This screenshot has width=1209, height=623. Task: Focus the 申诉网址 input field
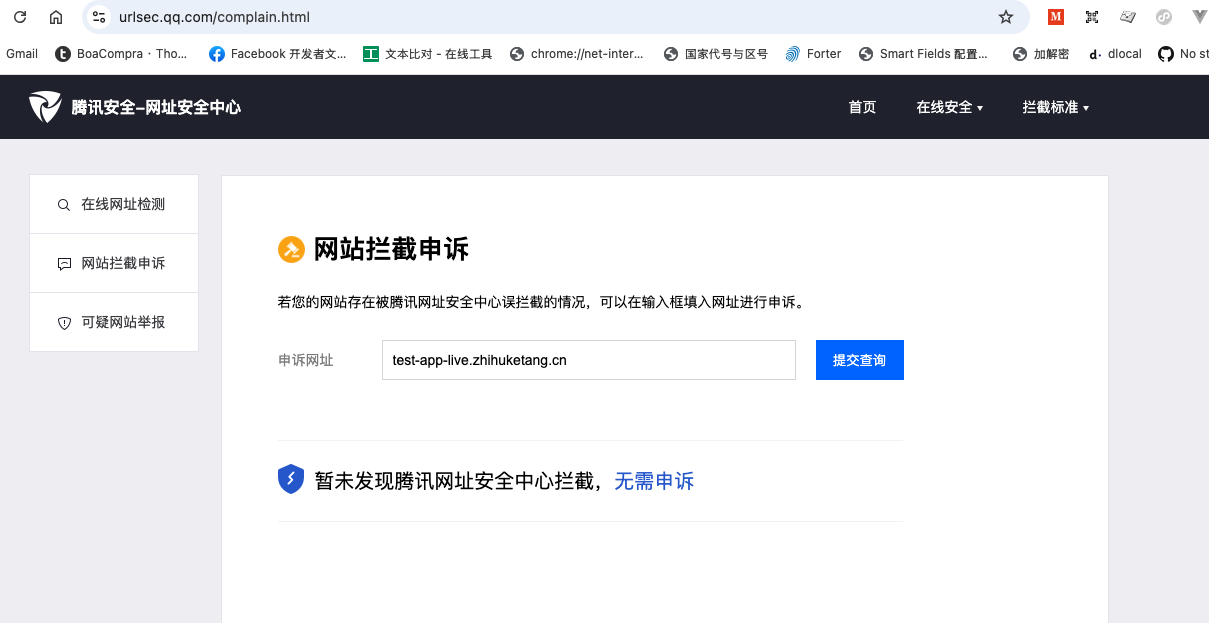point(589,360)
